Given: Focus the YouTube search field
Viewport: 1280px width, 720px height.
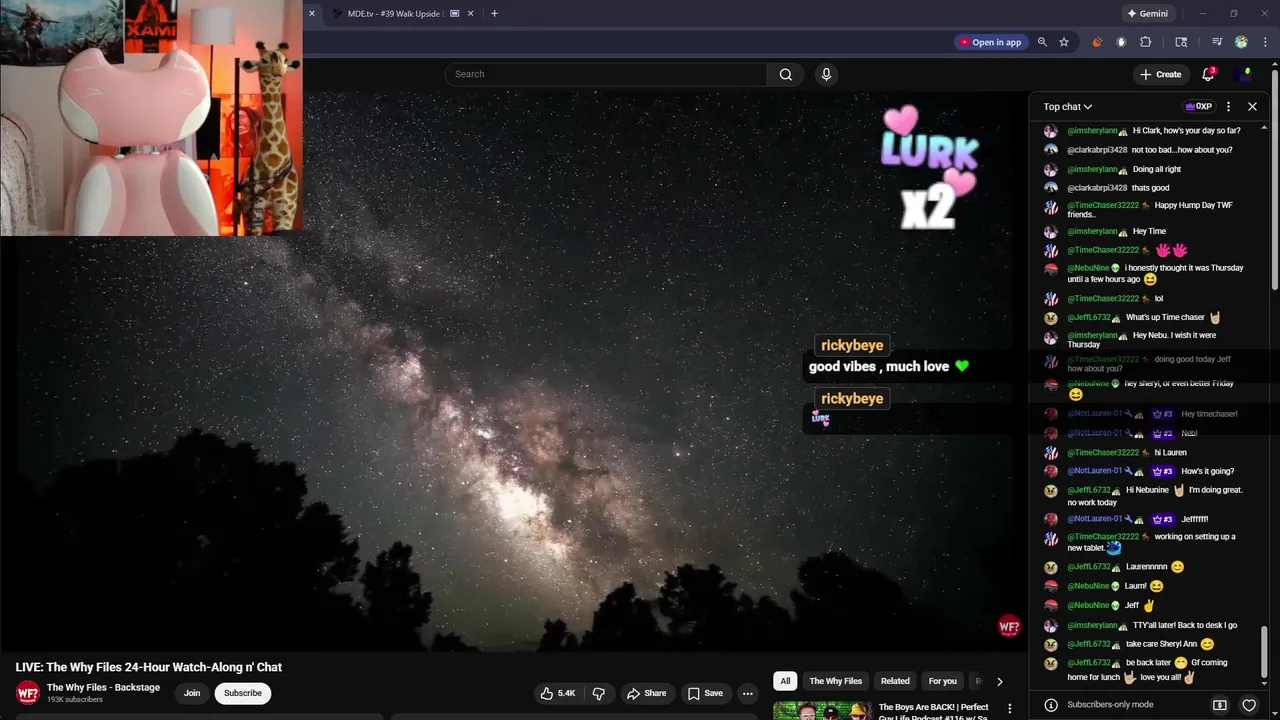Looking at the screenshot, I should (x=606, y=74).
